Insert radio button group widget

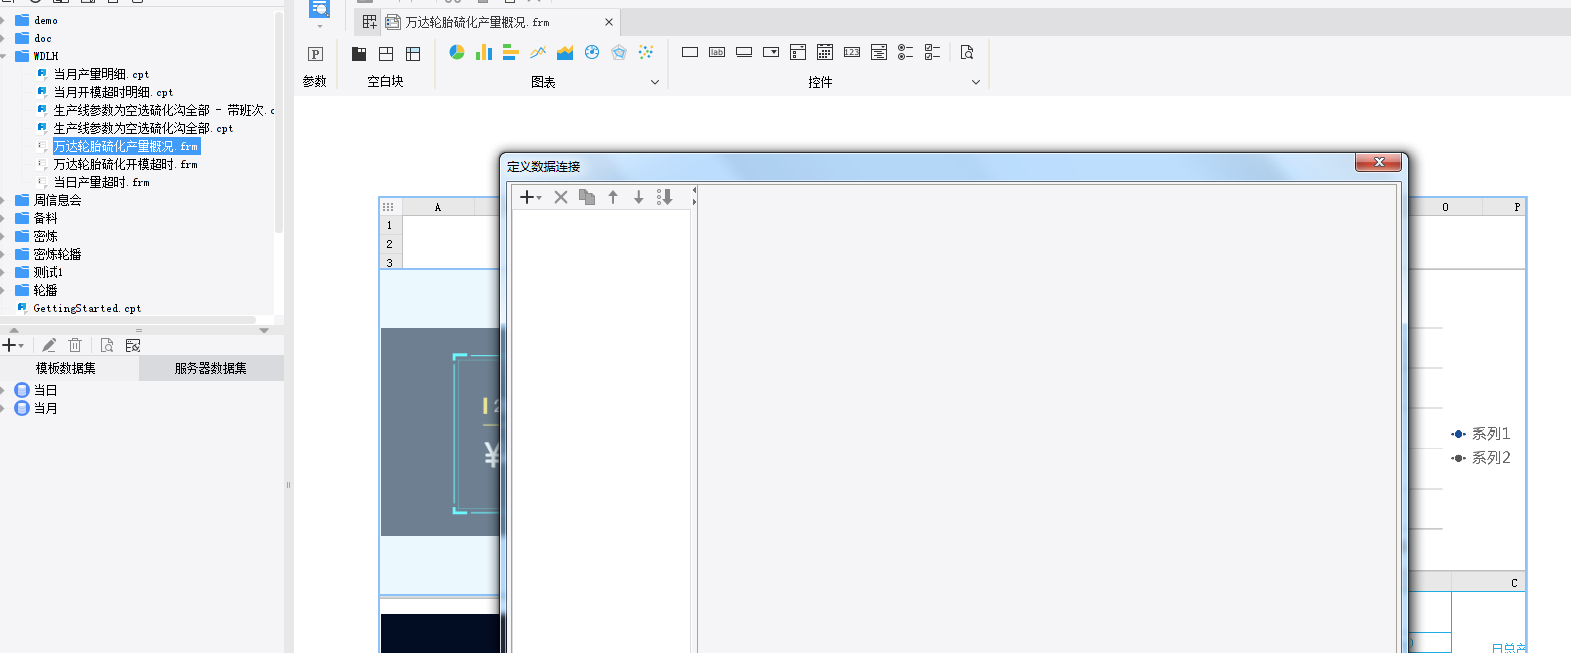[905, 52]
